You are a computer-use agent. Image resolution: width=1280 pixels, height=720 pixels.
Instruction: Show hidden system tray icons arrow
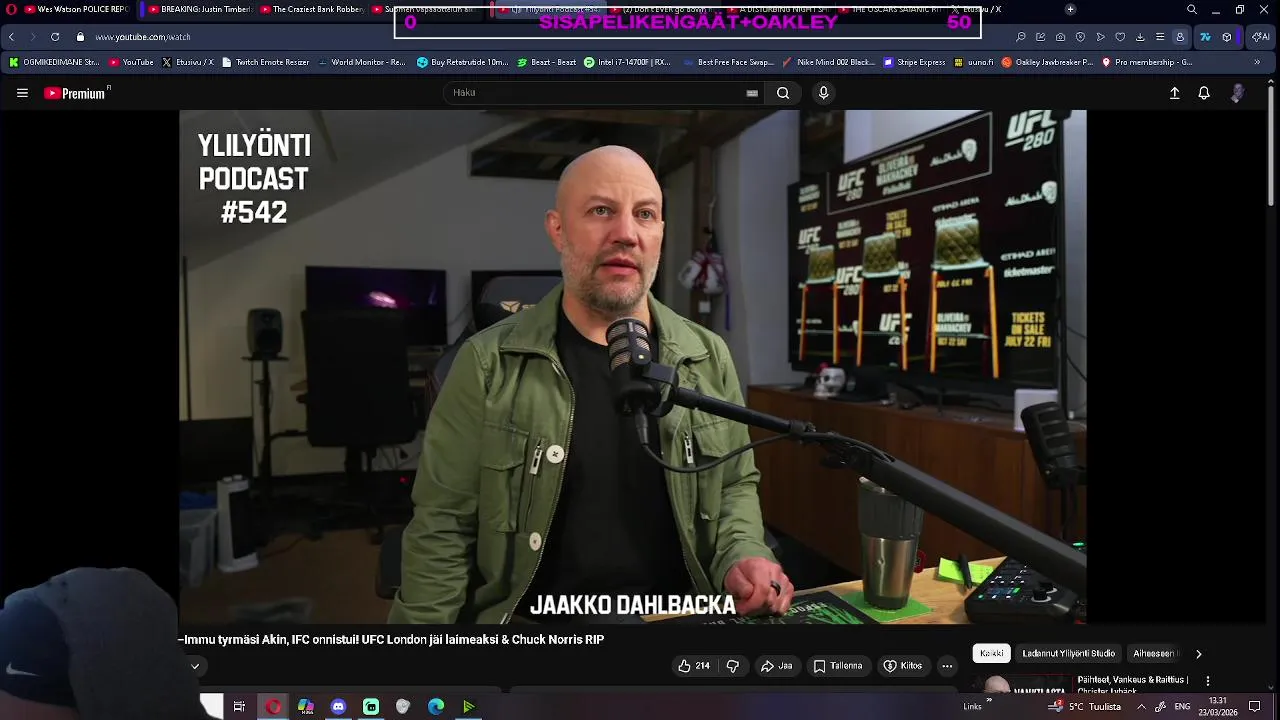point(1141,707)
